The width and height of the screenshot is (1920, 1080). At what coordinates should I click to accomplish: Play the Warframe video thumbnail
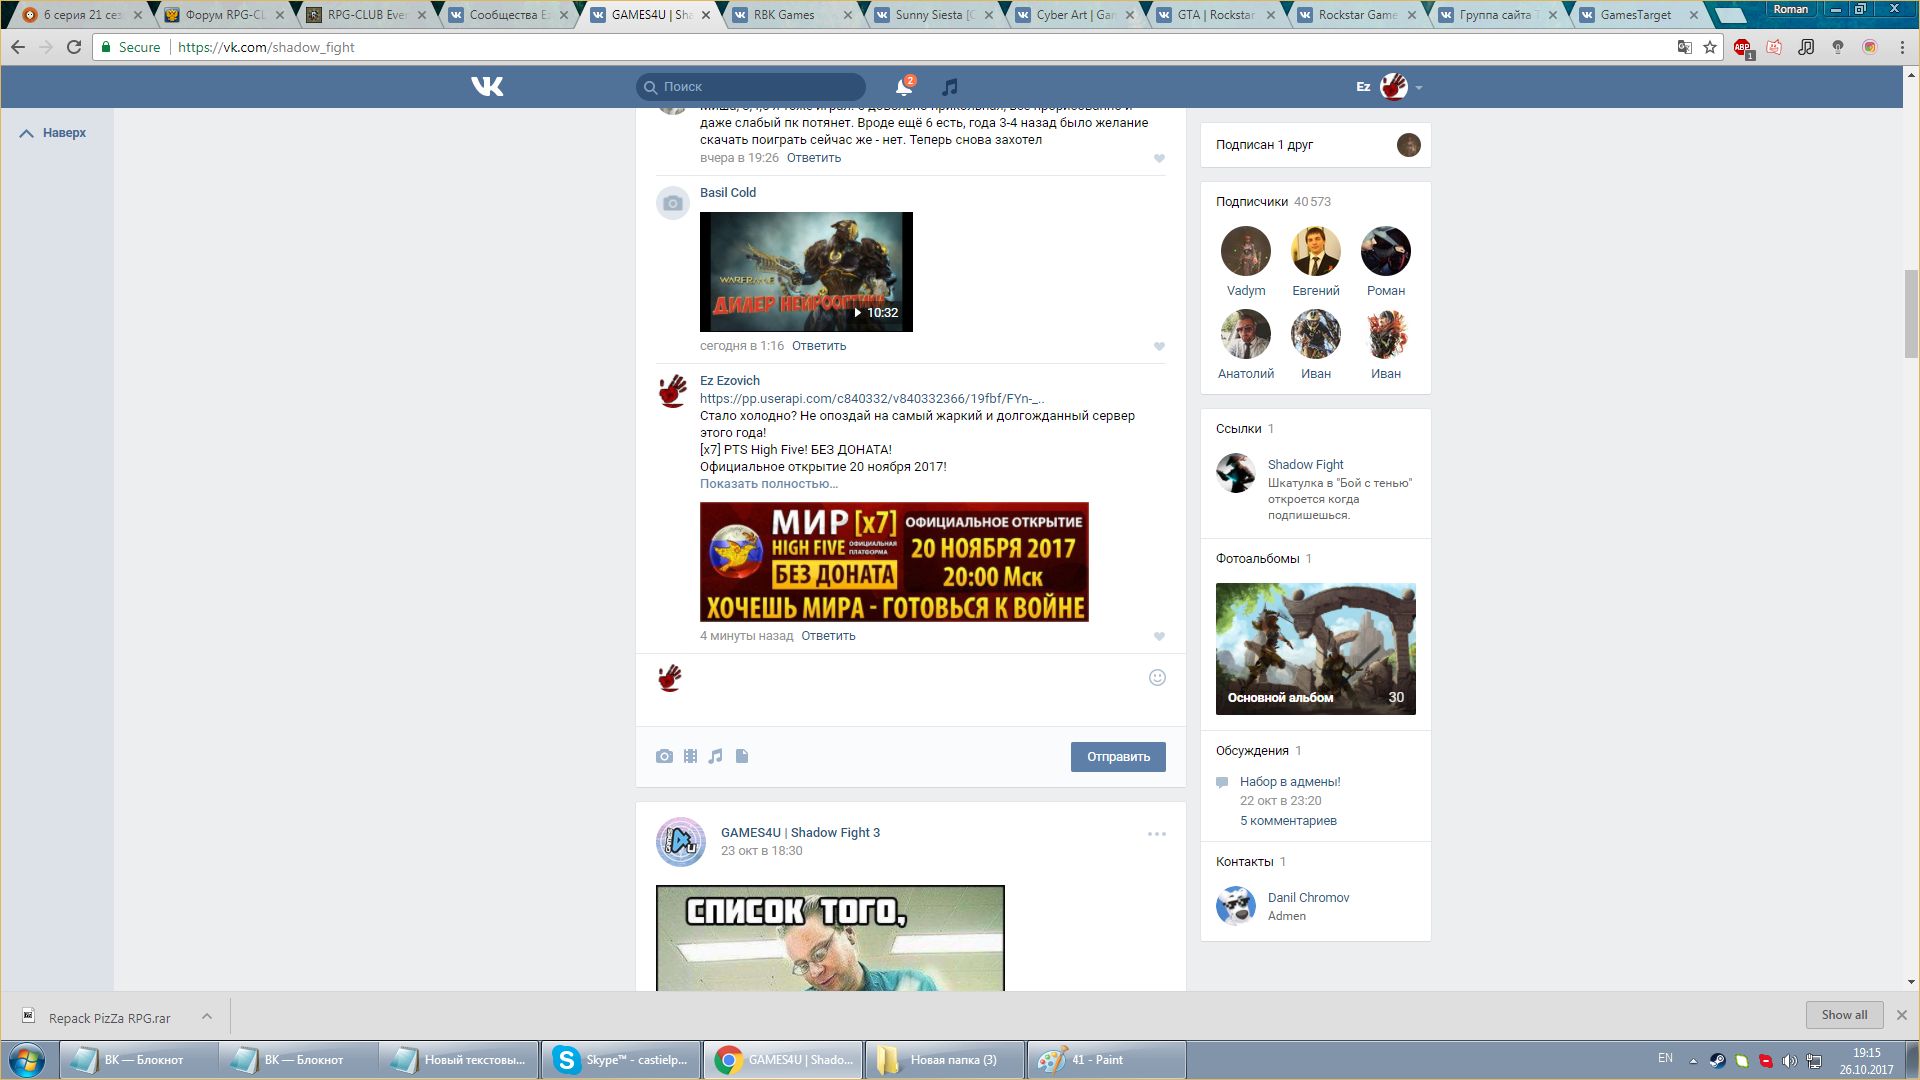pos(806,272)
